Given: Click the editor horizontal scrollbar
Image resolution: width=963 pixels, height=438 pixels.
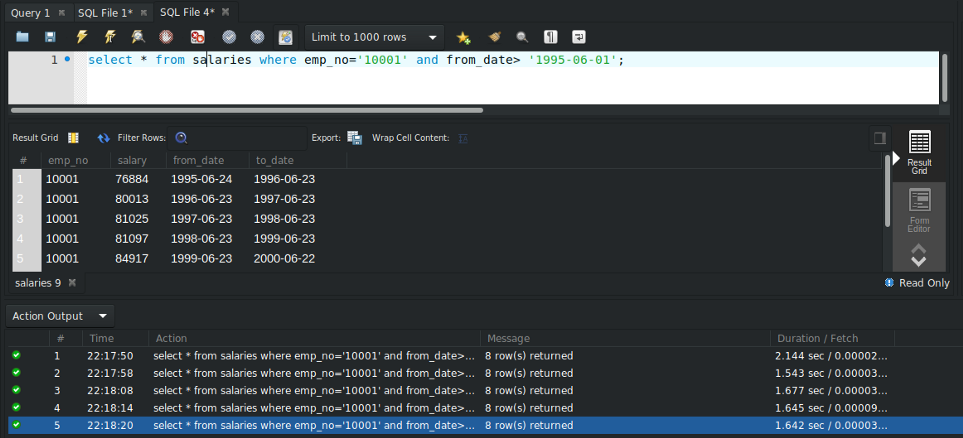Looking at the screenshot, I should 247,111.
